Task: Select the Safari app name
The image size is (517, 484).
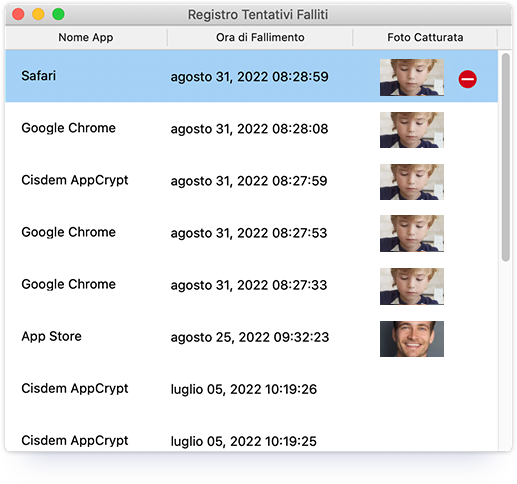Action: (39, 76)
